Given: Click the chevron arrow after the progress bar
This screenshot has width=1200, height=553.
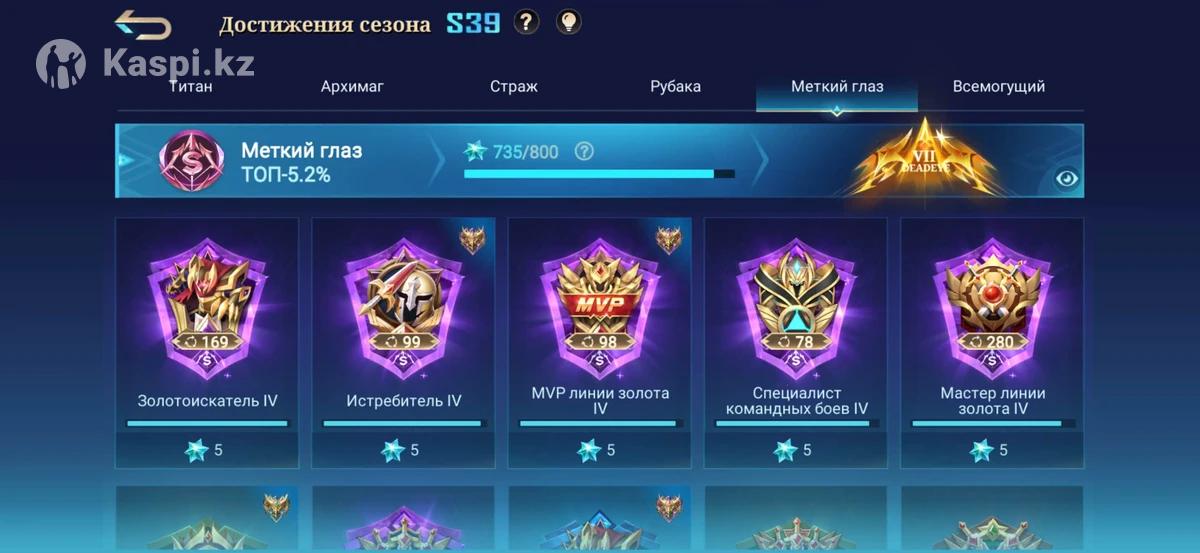Looking at the screenshot, I should [760, 161].
